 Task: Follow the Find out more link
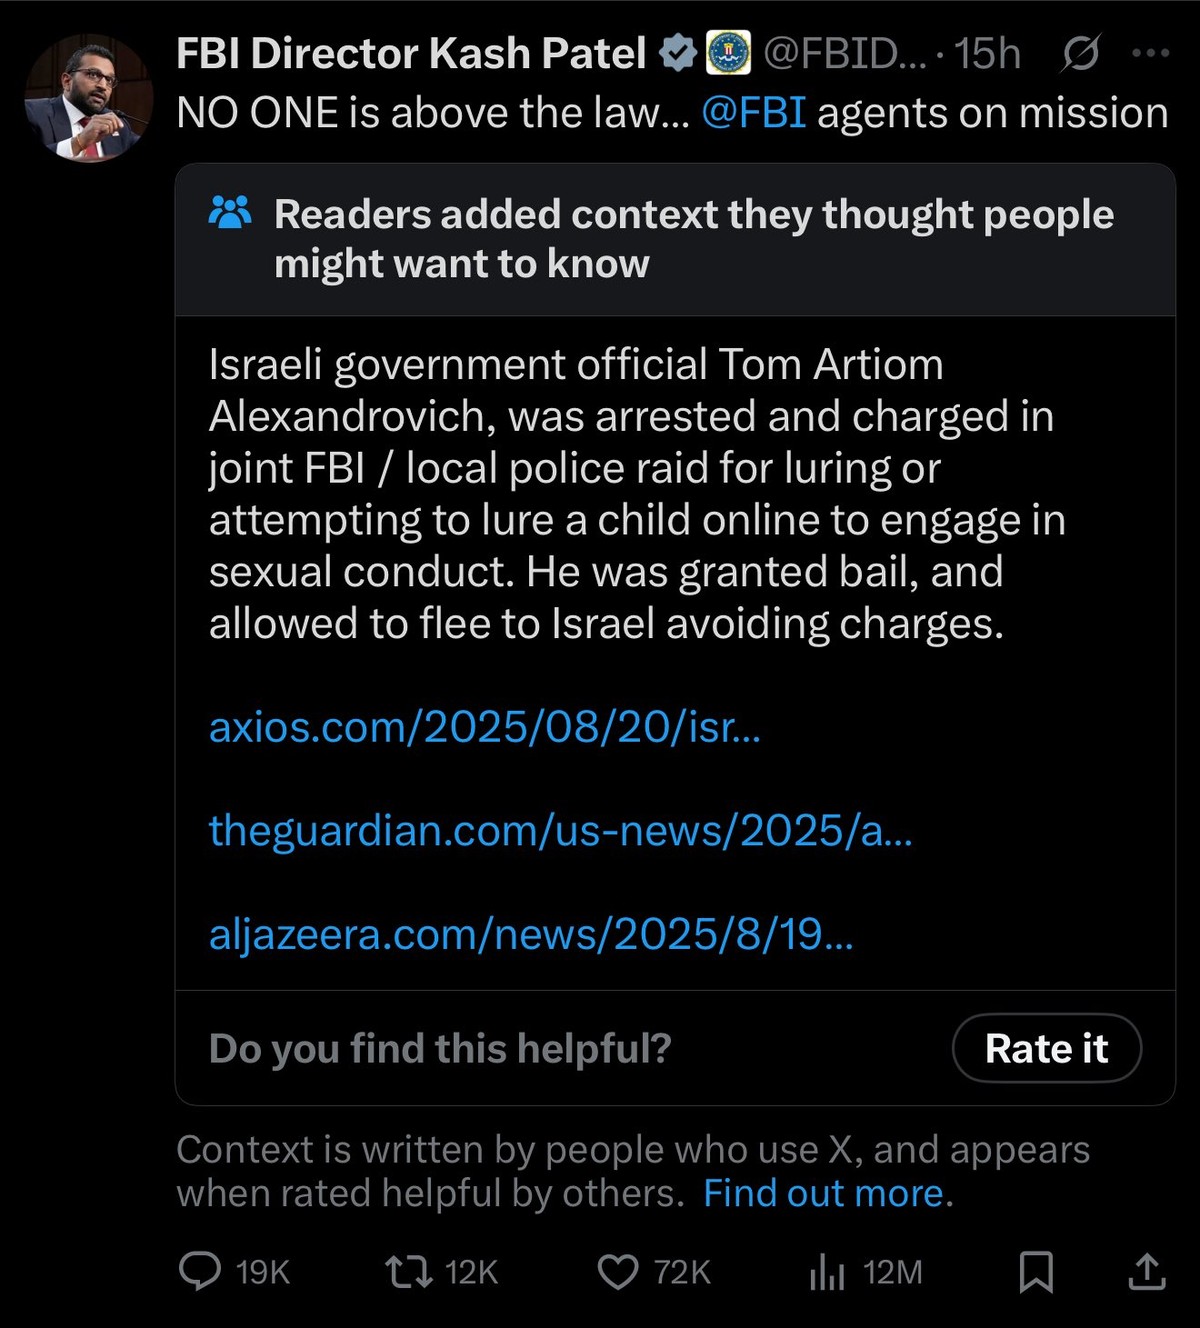click(x=823, y=1194)
